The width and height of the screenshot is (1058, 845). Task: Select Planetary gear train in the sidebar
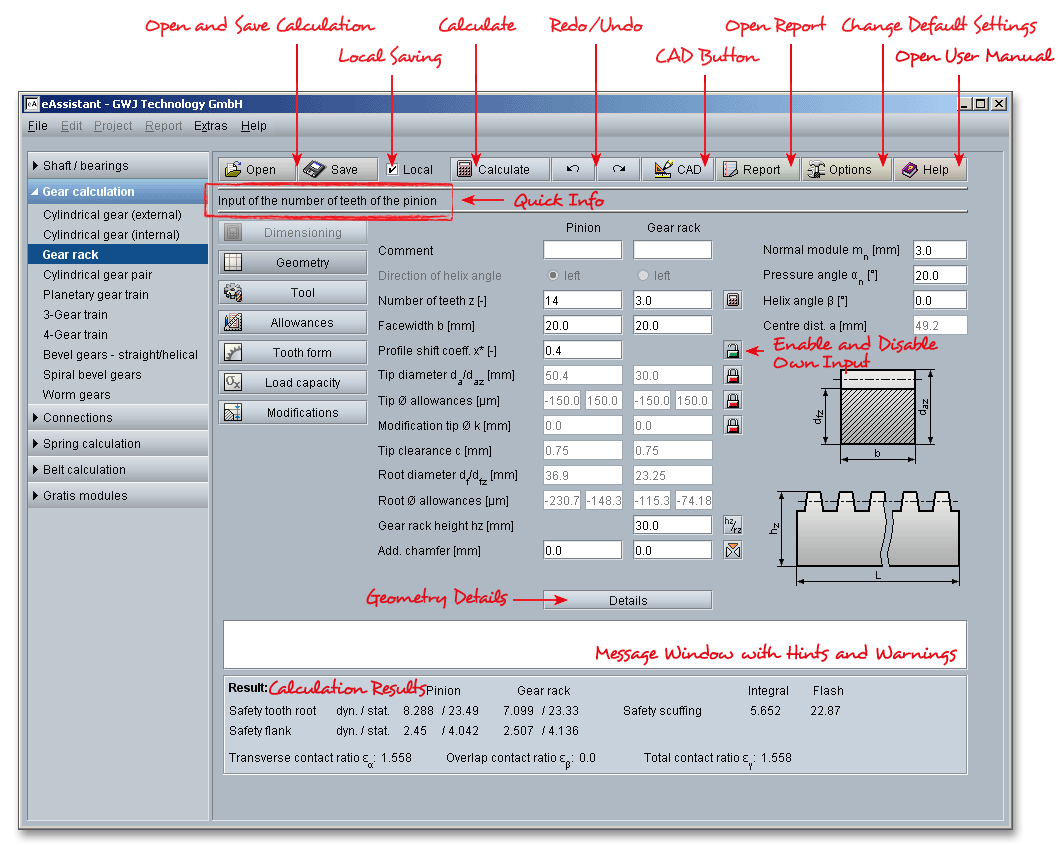click(96, 295)
